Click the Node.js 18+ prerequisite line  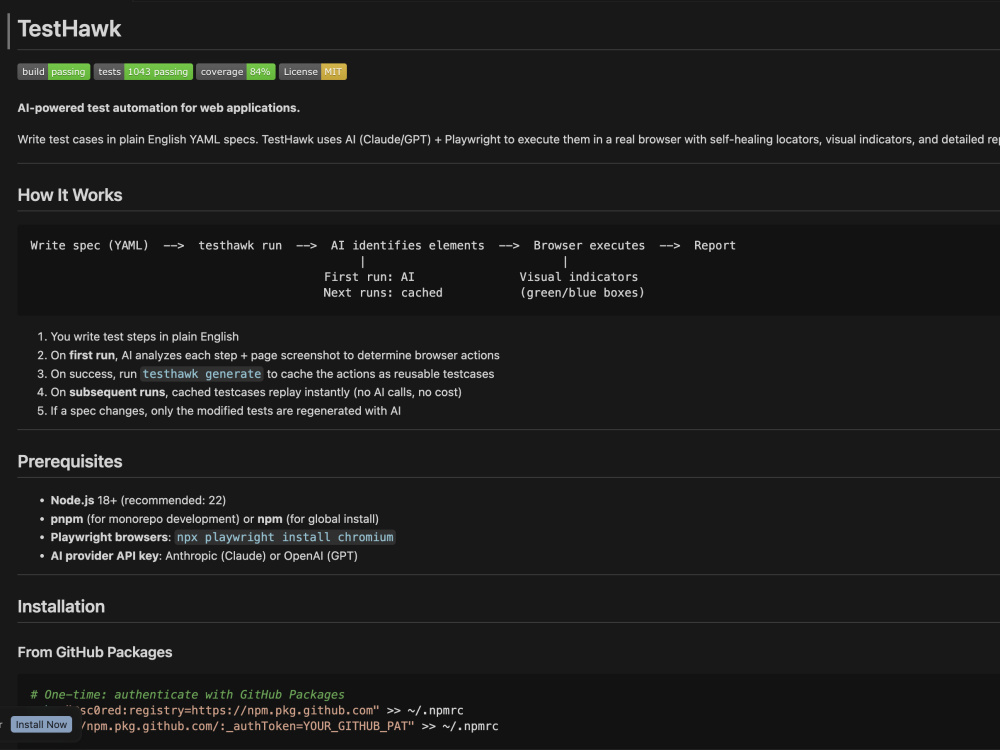pos(138,500)
